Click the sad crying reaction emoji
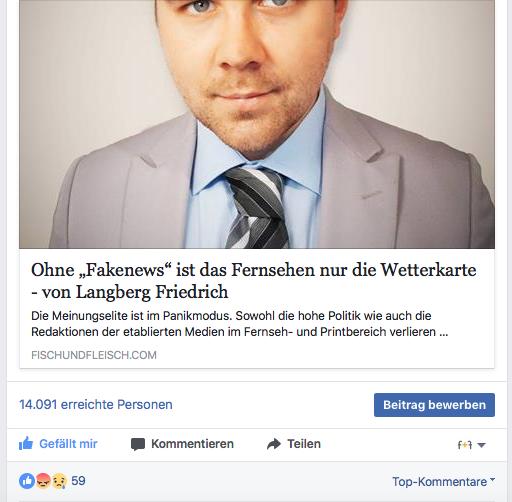 (x=59, y=481)
